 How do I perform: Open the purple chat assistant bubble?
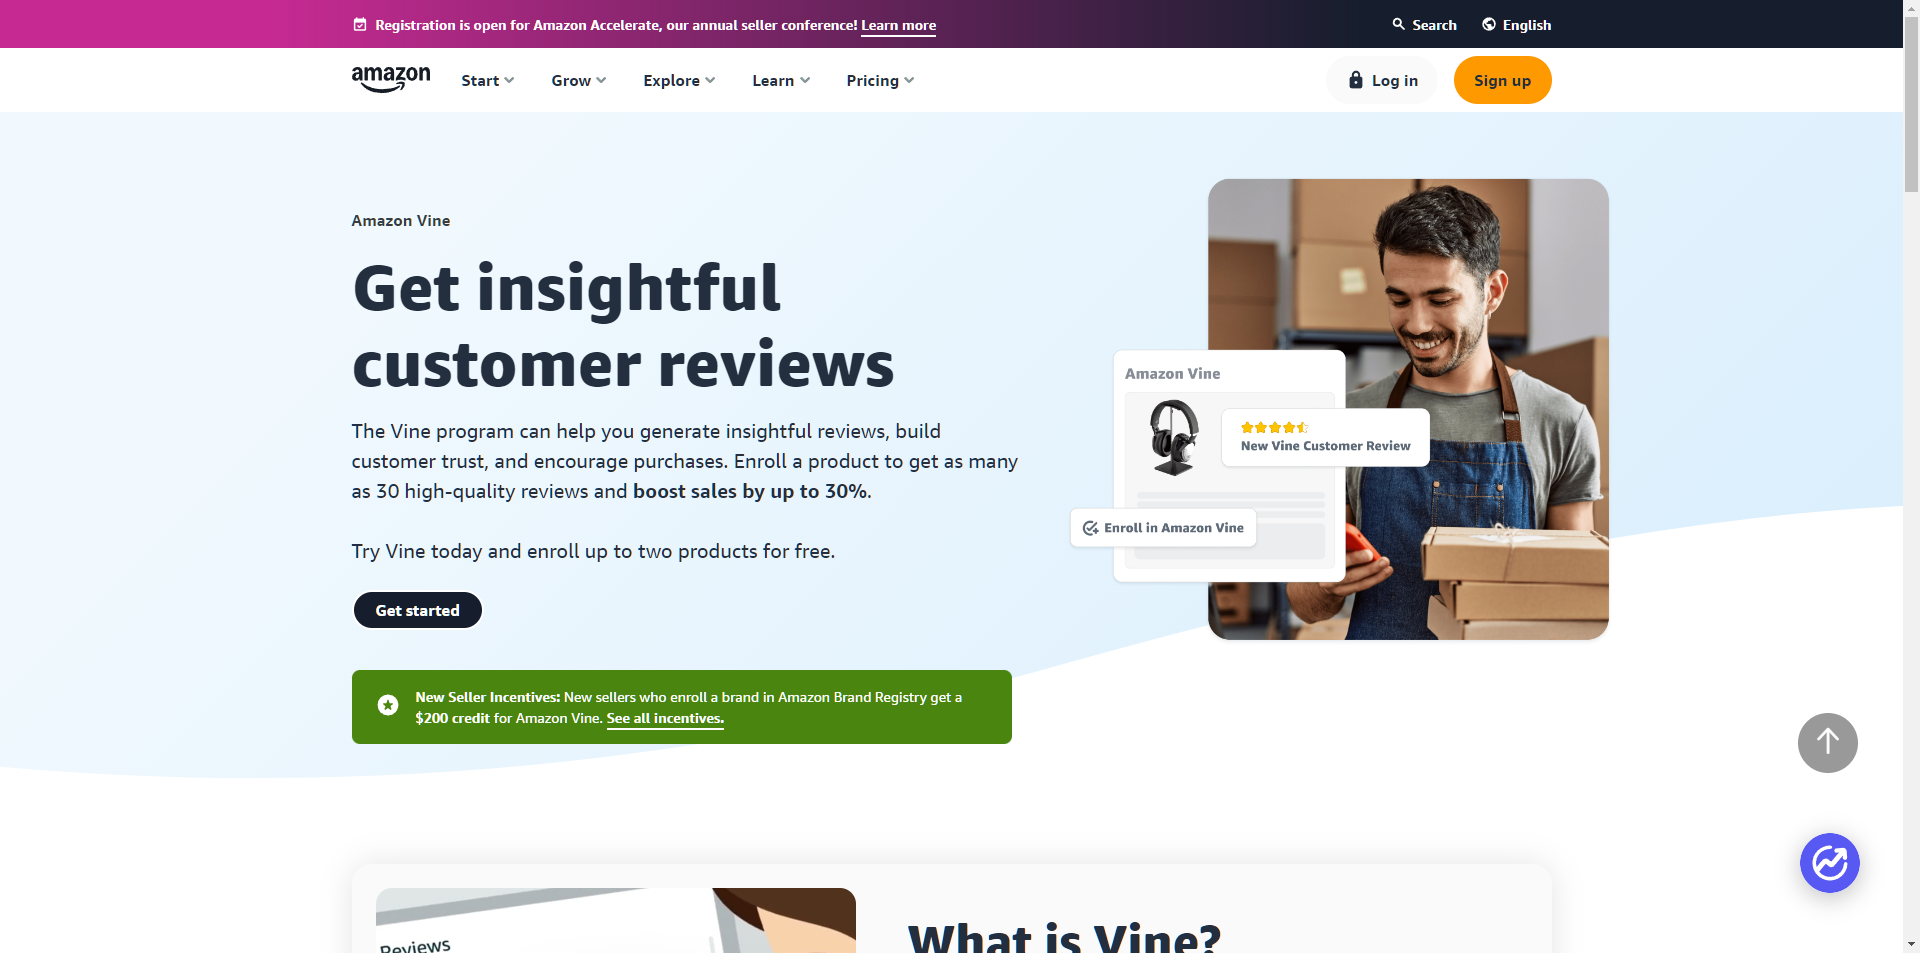point(1829,862)
